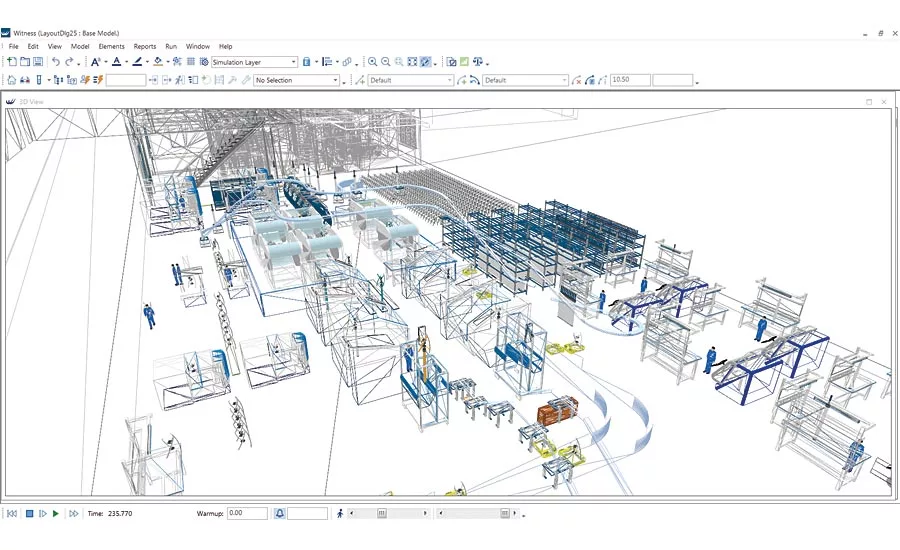Toggle the grid display icon
This screenshot has height=550, width=900.
pyautogui.click(x=191, y=61)
